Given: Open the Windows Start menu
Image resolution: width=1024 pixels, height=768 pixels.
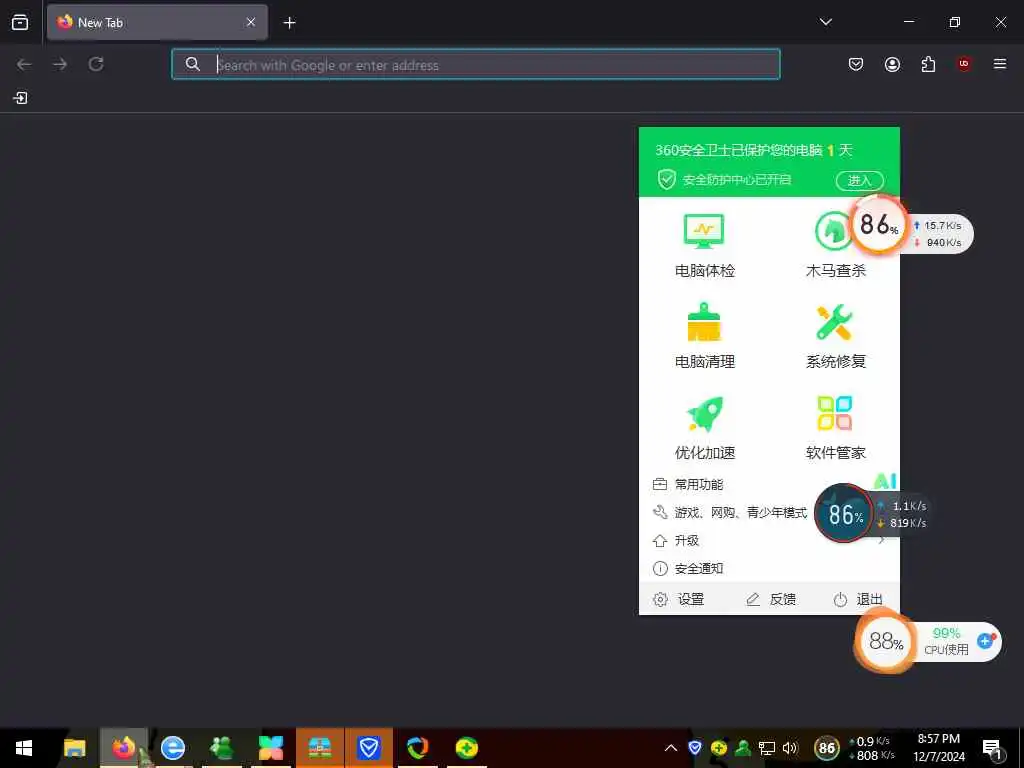Looking at the screenshot, I should (24, 748).
